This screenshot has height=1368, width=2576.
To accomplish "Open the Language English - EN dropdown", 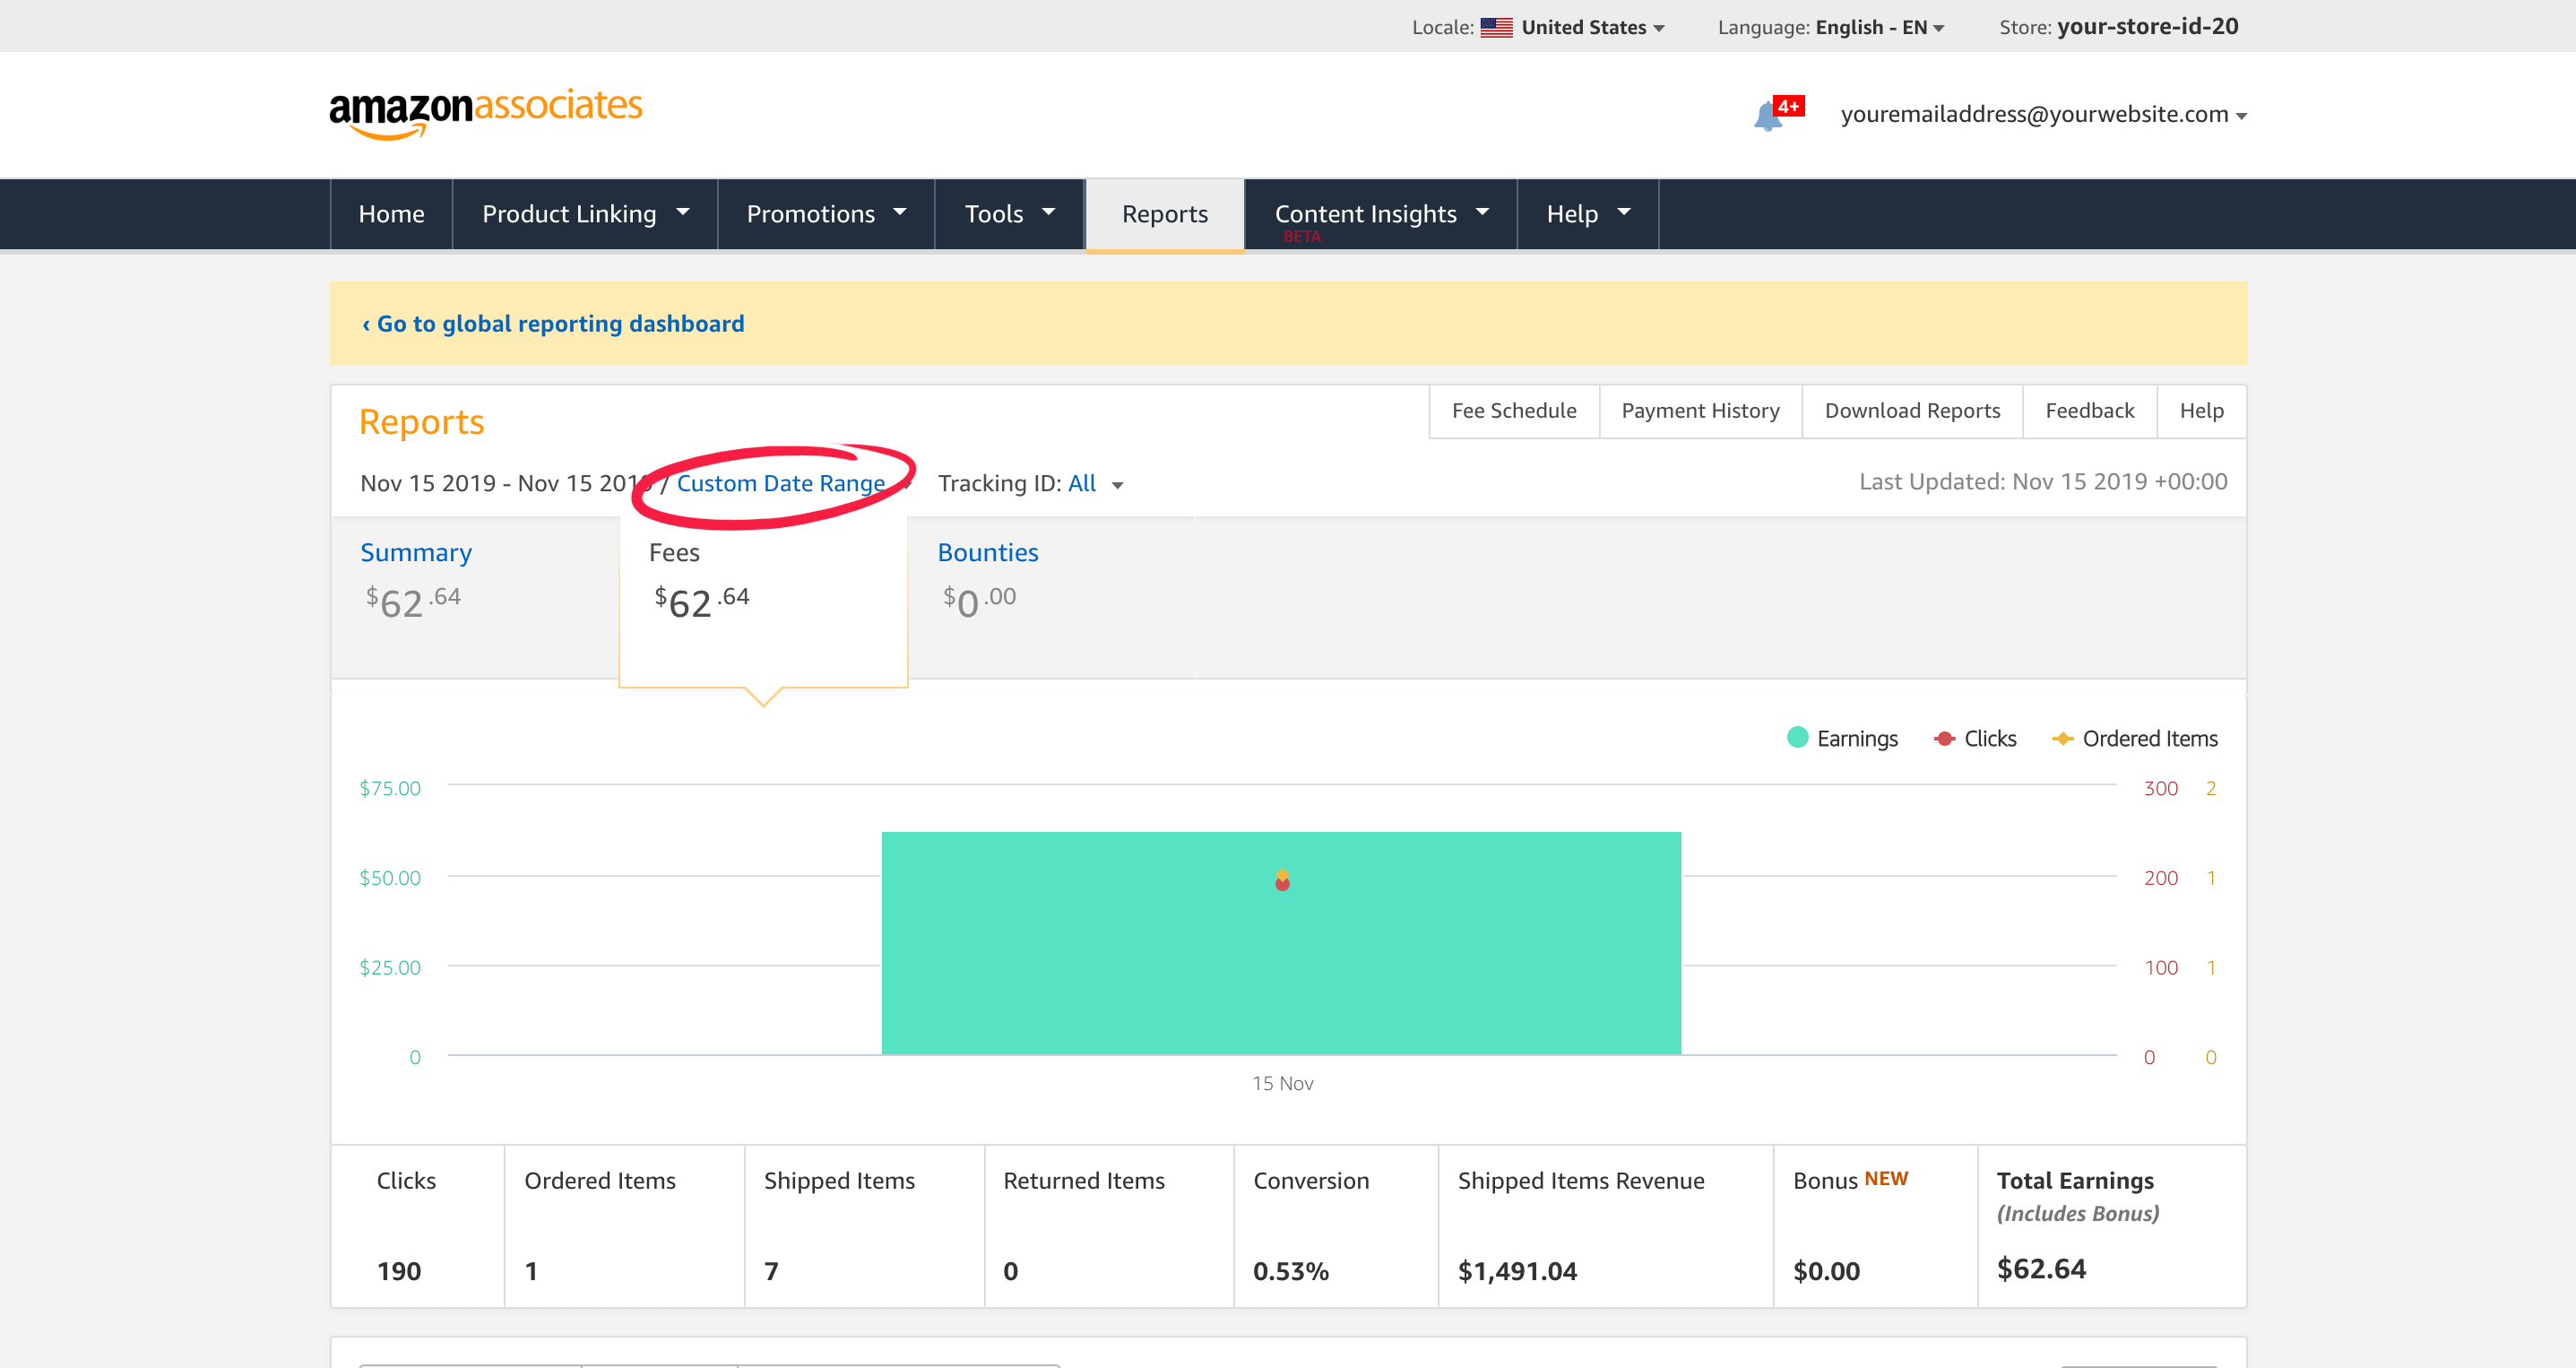I will tap(1880, 27).
